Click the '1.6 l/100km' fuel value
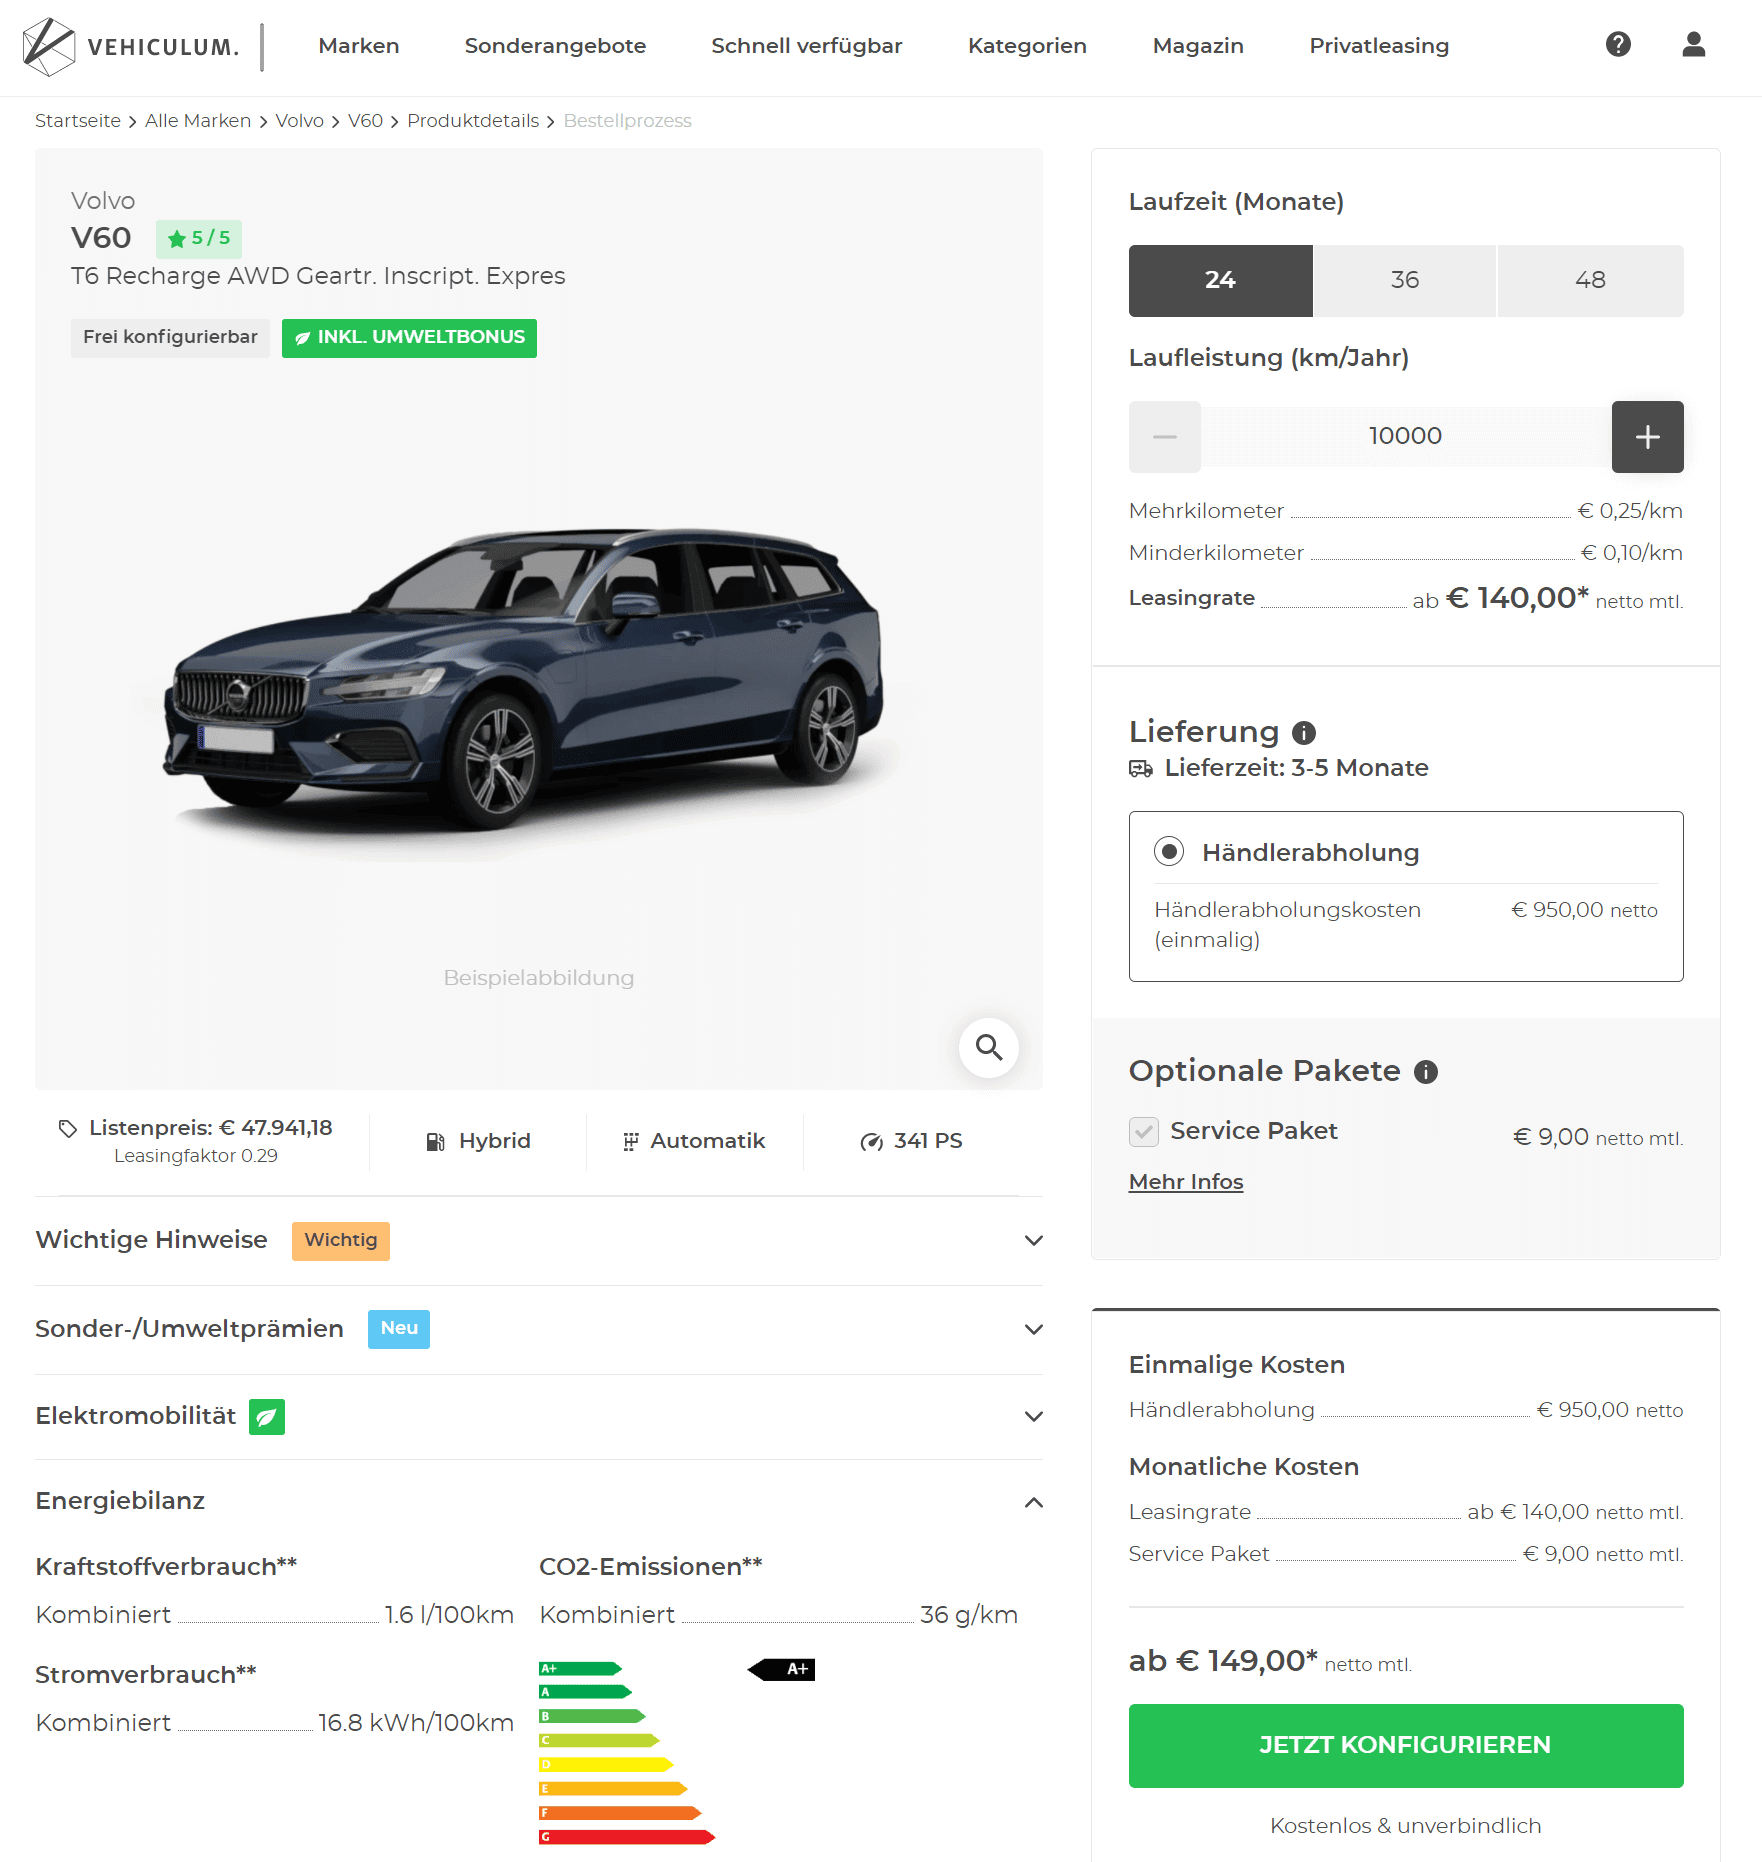Image resolution: width=1762 pixels, height=1862 pixels. pyautogui.click(x=449, y=1615)
